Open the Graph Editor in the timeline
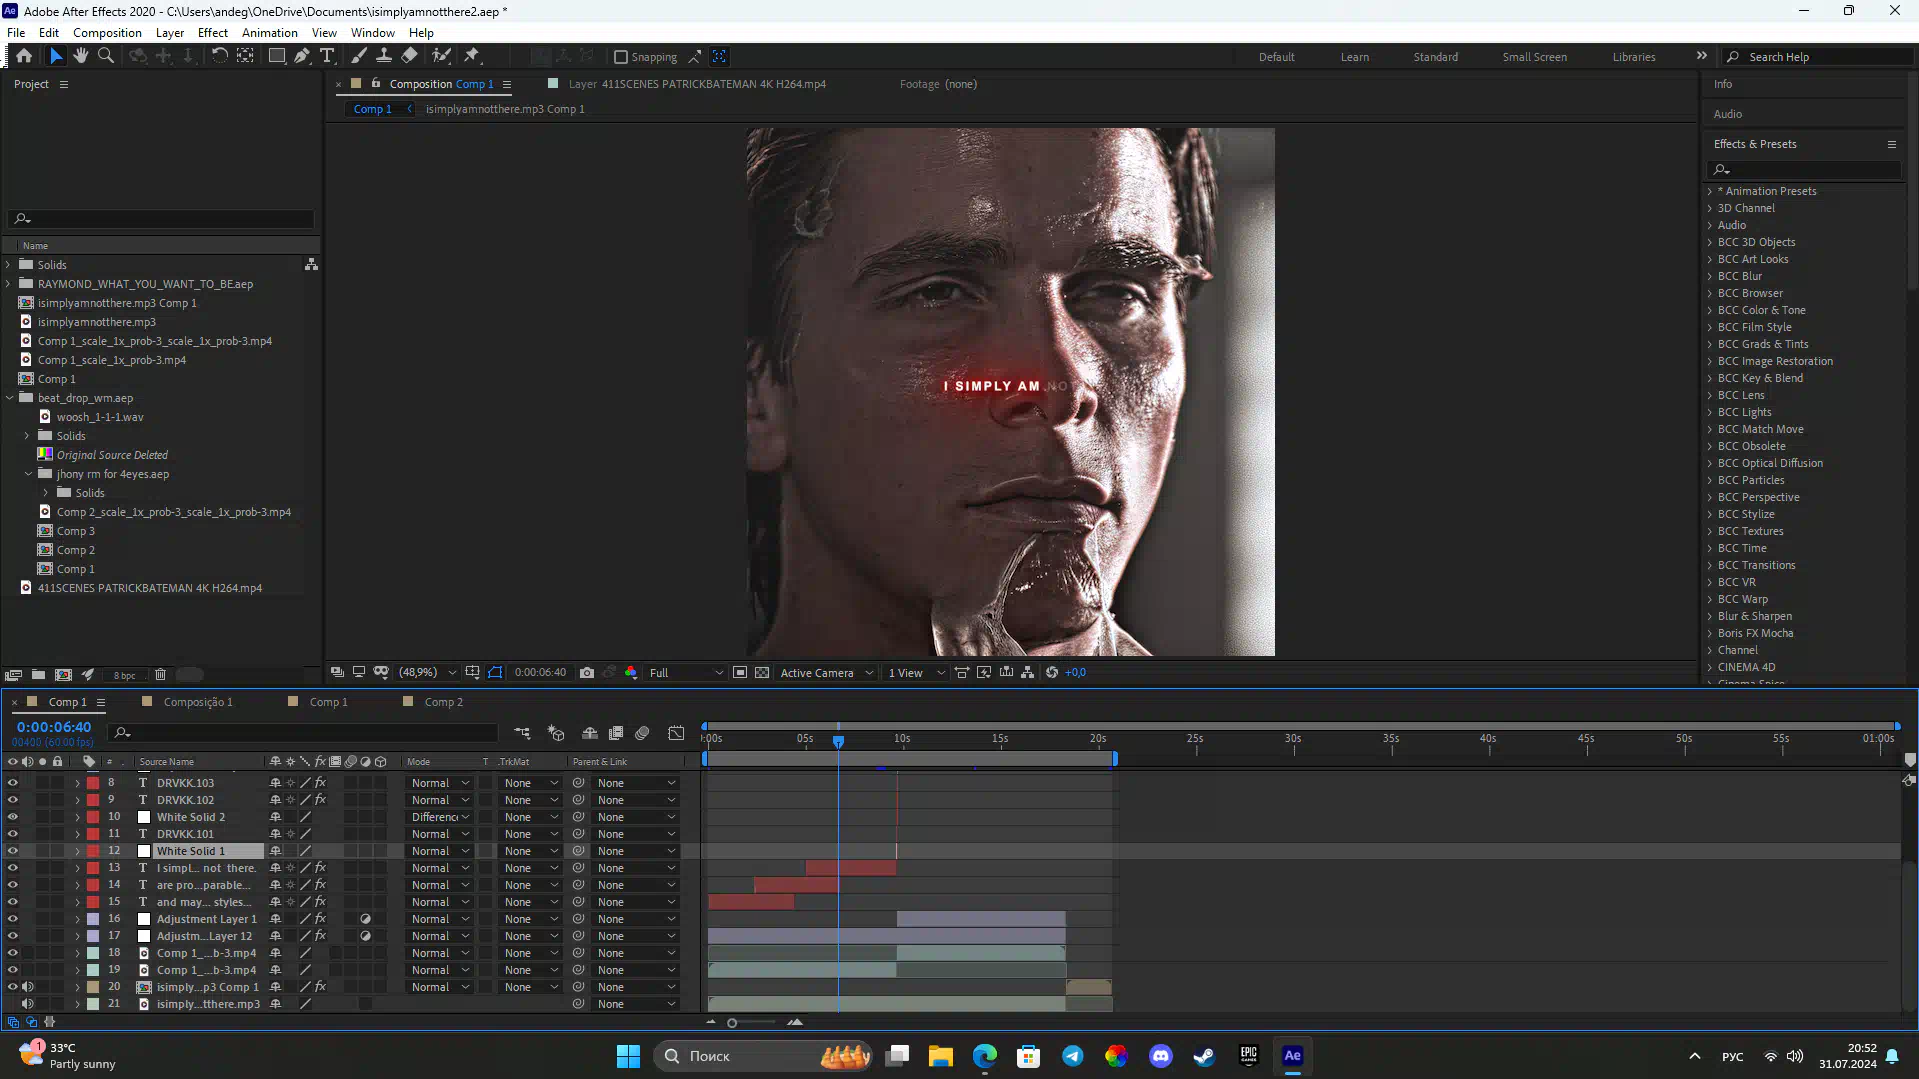The image size is (1919, 1079). (x=676, y=733)
